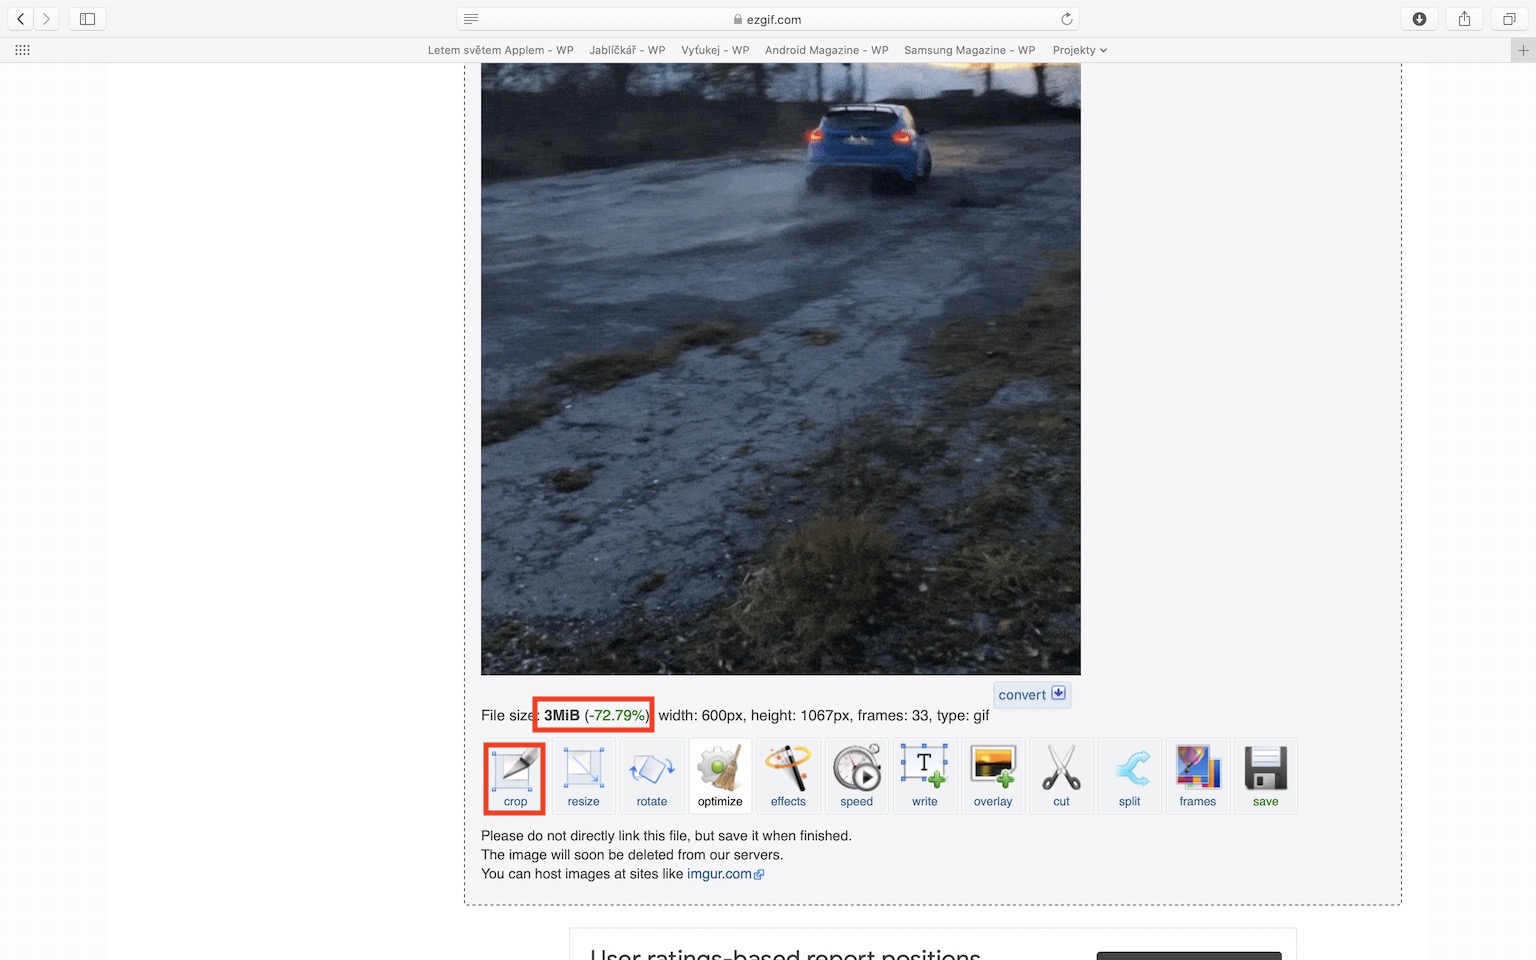
Task: Choose the cut tool
Action: tap(1061, 776)
